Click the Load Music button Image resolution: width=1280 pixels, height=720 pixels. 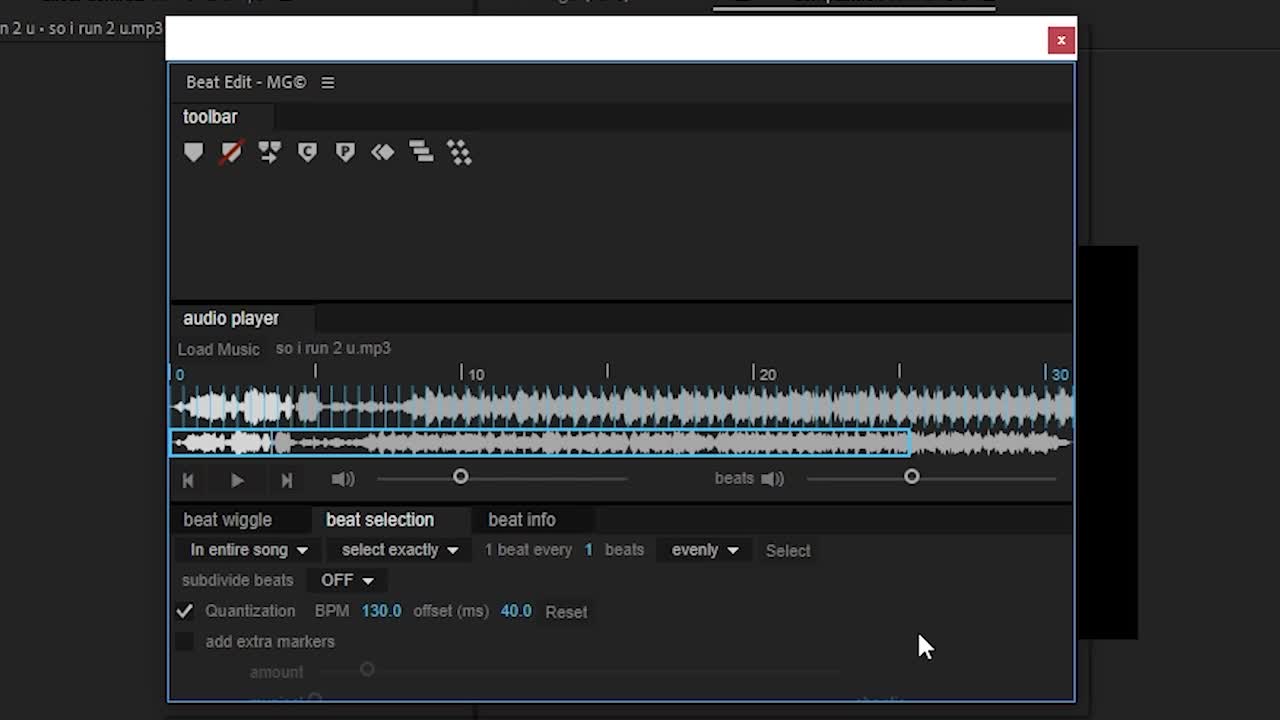(218, 349)
